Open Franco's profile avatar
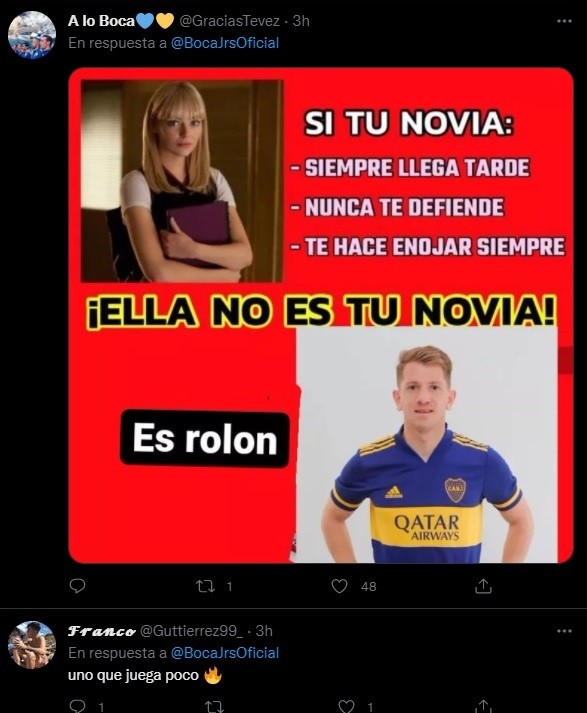Viewport: 587px width, 713px height. pyautogui.click(x=32, y=645)
